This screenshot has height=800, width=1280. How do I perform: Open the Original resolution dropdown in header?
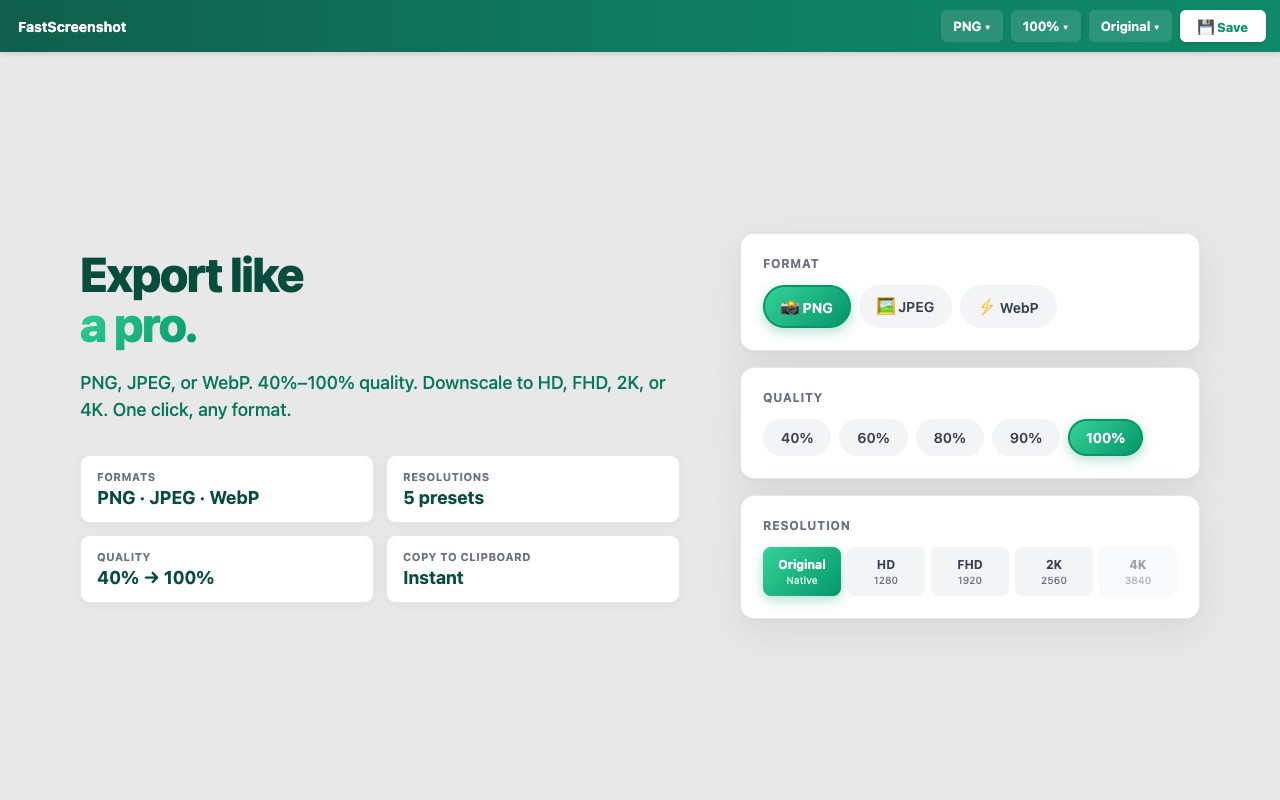pyautogui.click(x=1130, y=26)
